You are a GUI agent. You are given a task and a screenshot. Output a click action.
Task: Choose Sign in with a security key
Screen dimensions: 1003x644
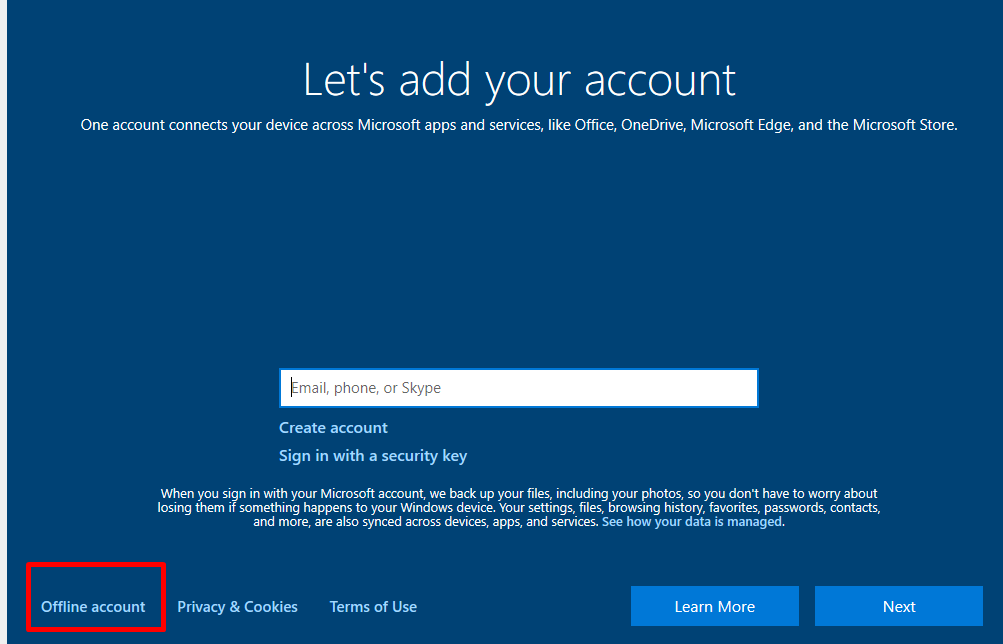pyautogui.click(x=373, y=455)
